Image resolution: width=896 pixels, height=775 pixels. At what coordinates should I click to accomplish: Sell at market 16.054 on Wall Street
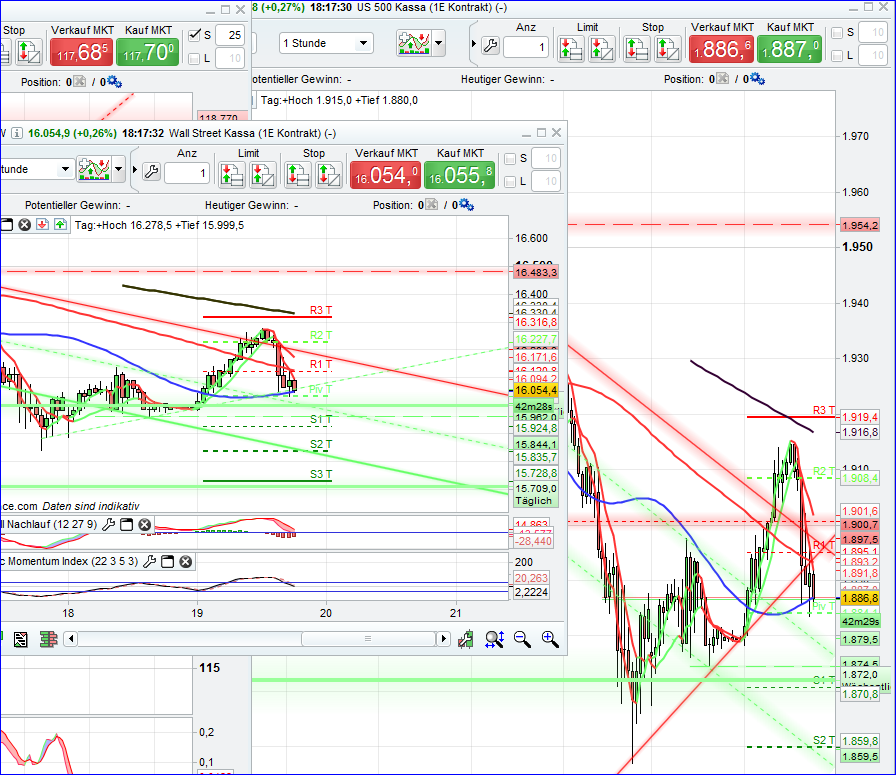click(385, 174)
